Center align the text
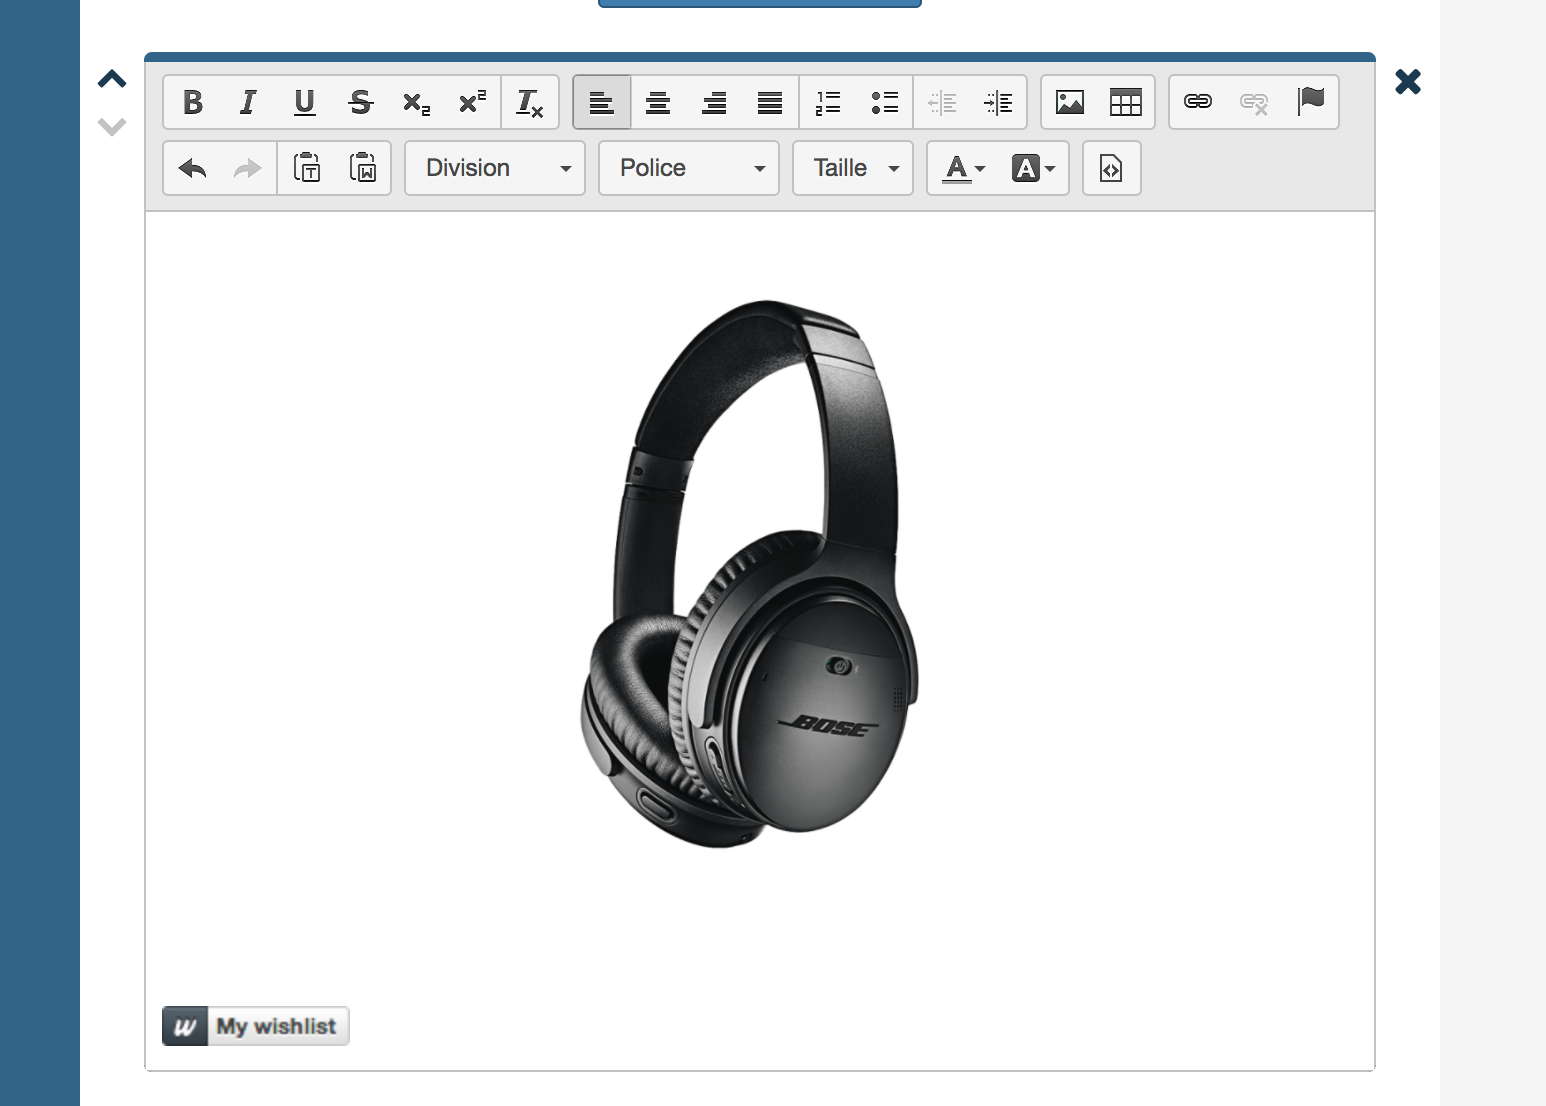The width and height of the screenshot is (1546, 1106). 658,102
